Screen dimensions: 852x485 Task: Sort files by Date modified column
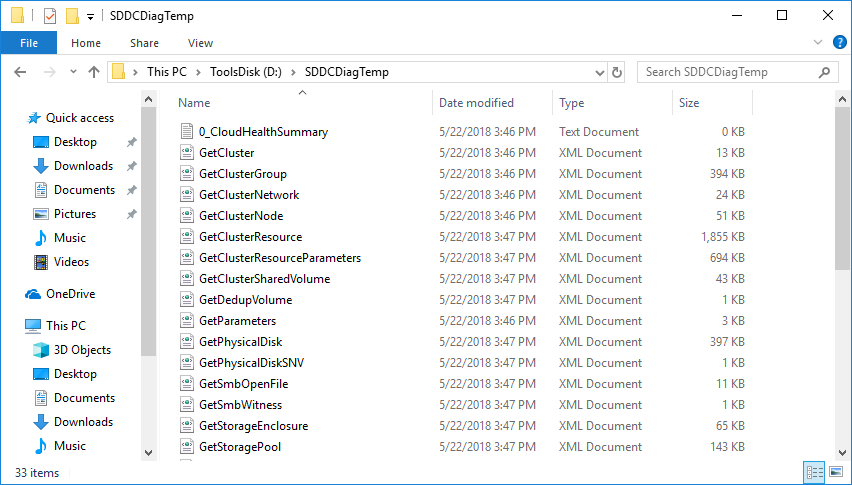coord(476,103)
